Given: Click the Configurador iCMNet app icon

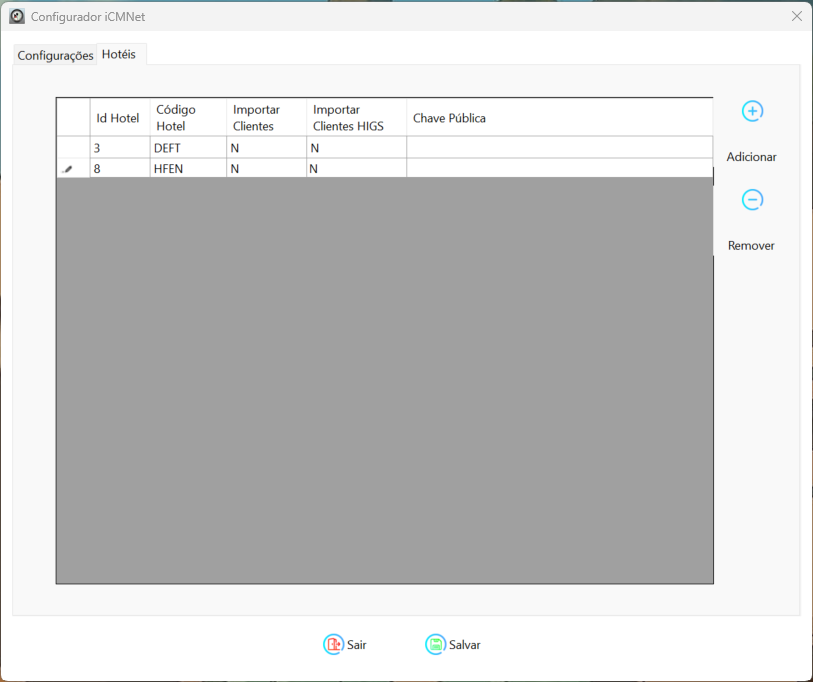Looking at the screenshot, I should [x=17, y=17].
